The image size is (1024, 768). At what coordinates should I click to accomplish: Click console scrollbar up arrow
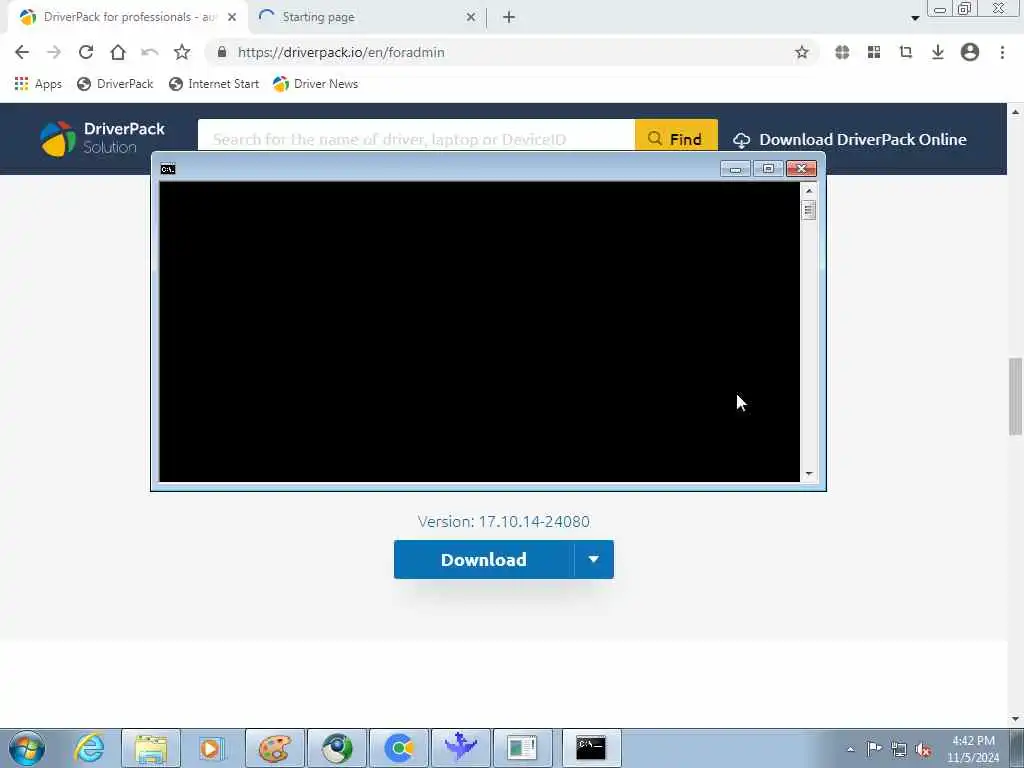point(808,190)
